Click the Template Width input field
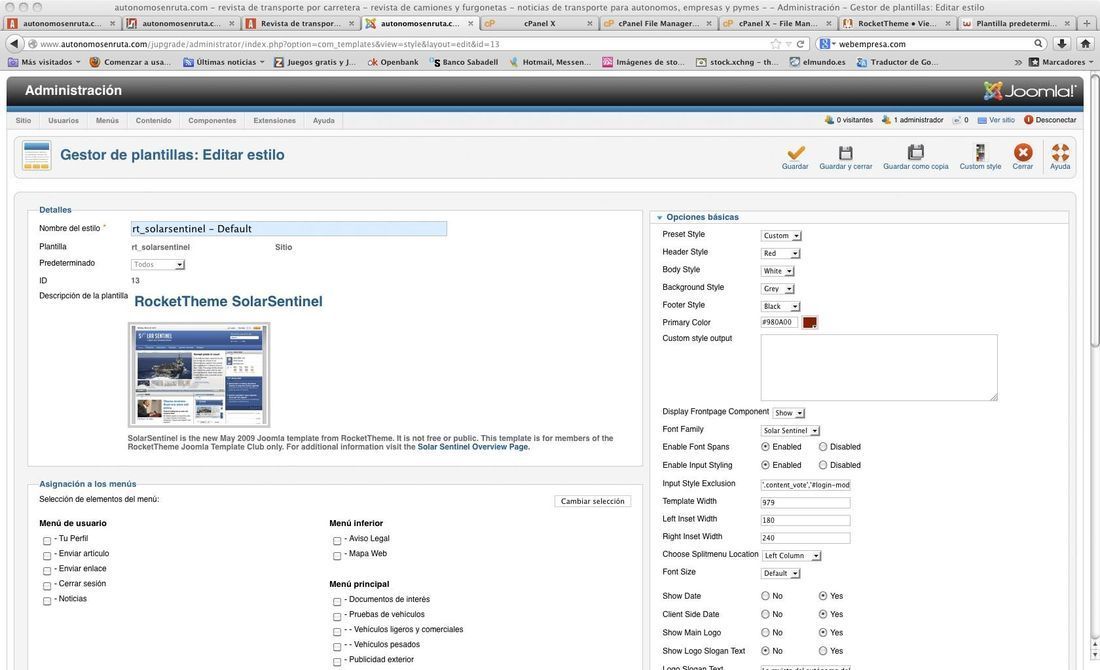 coord(805,502)
